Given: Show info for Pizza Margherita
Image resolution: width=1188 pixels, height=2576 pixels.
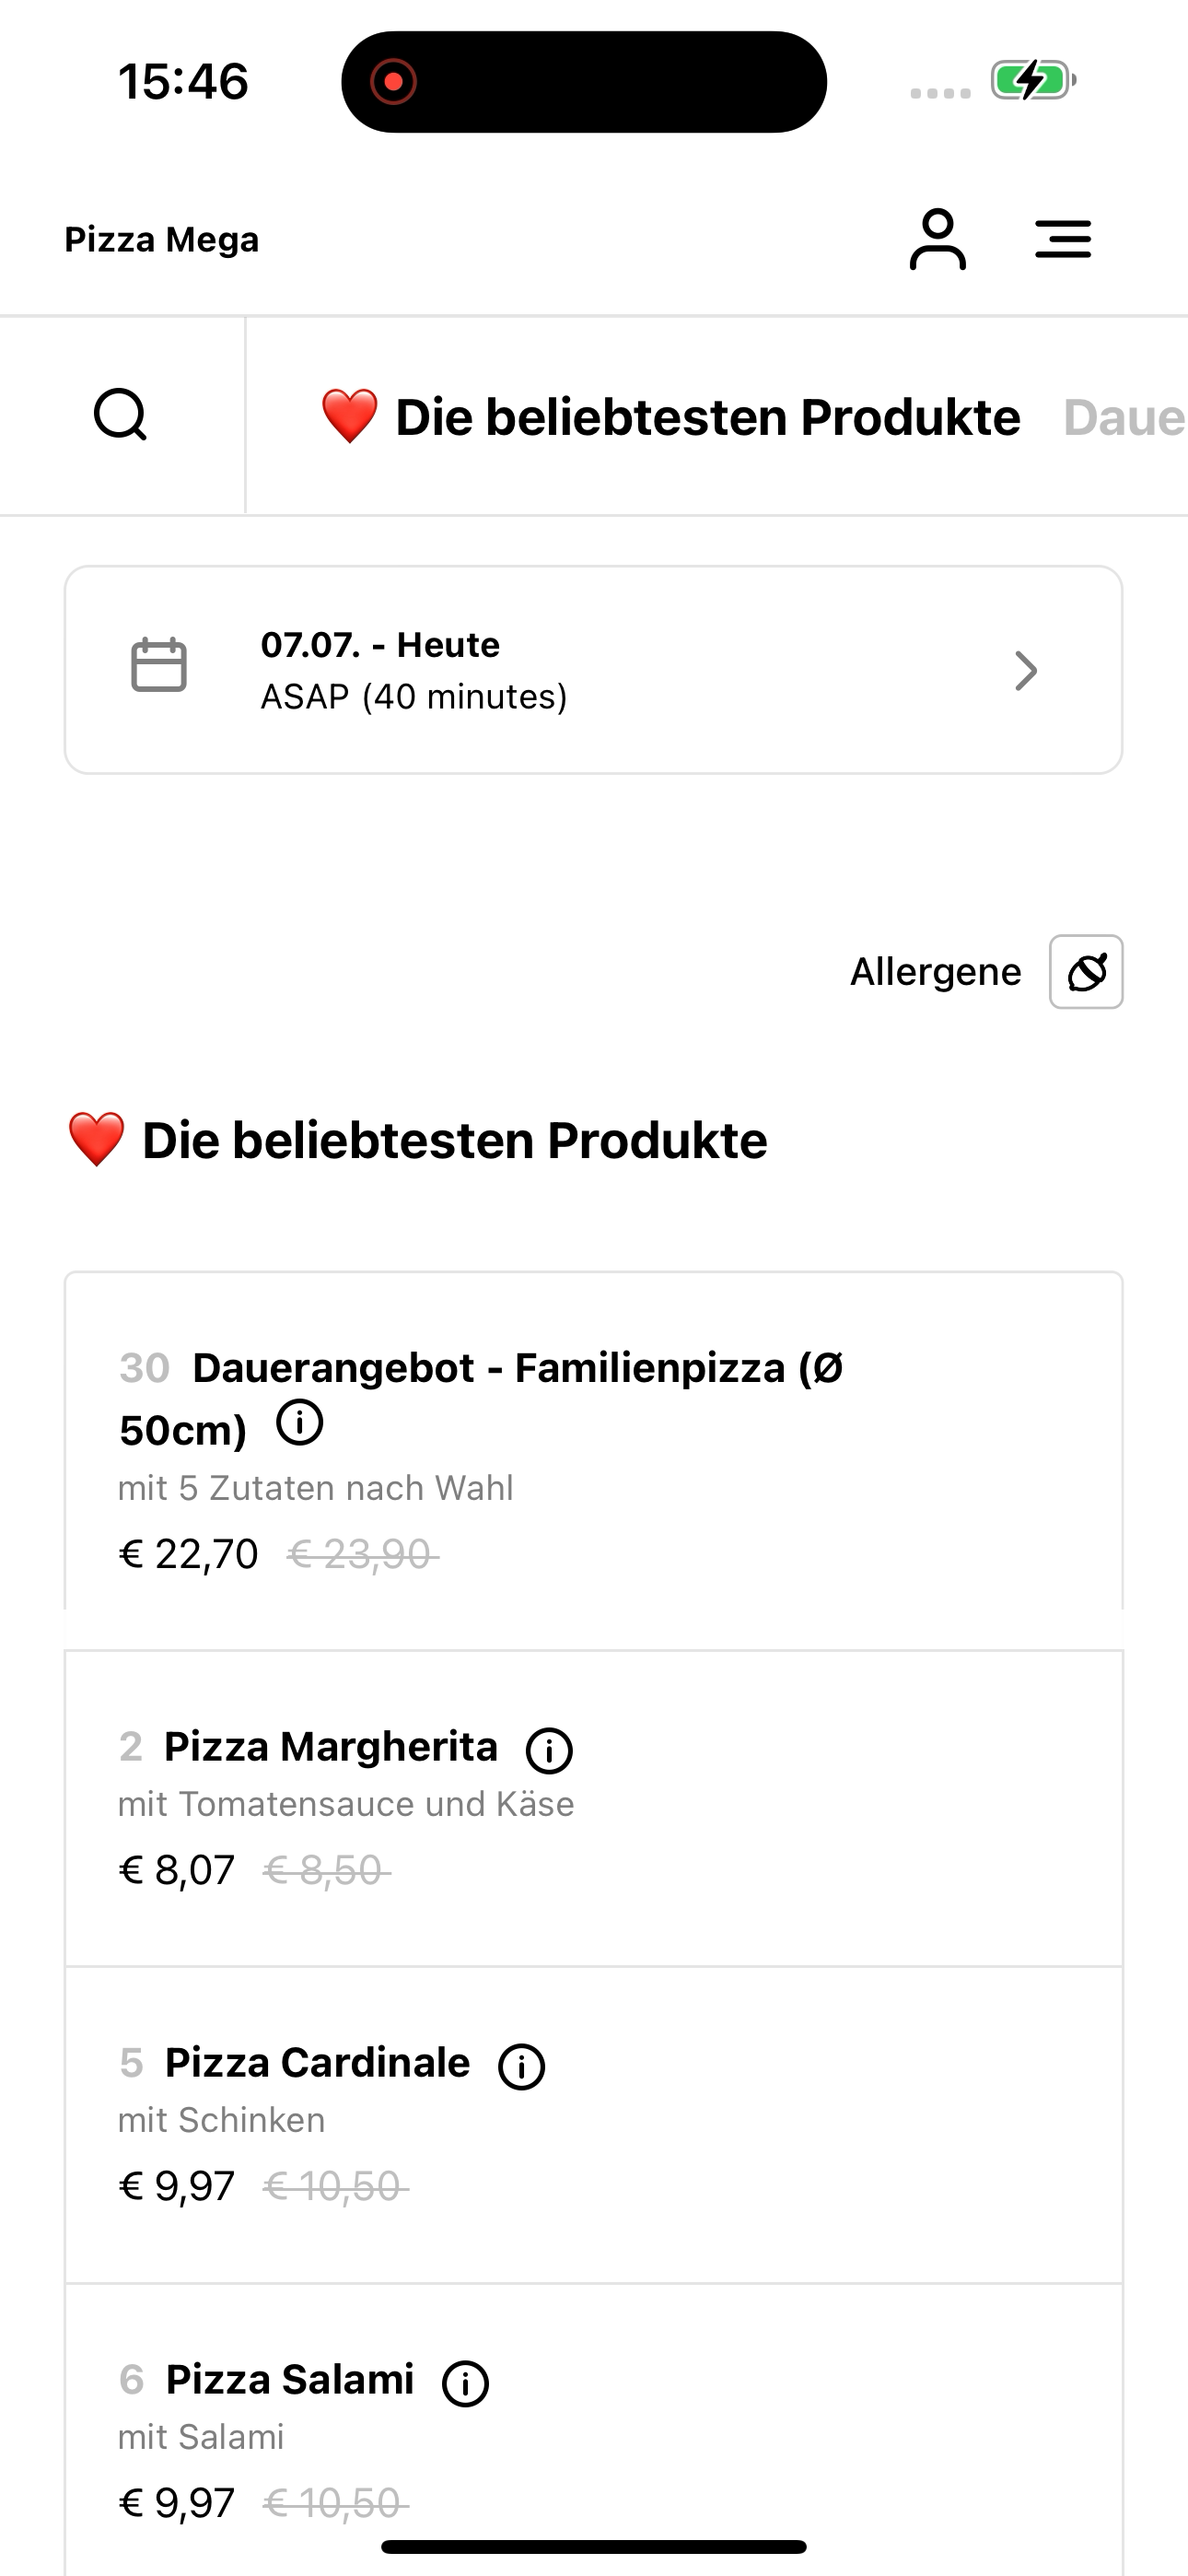Looking at the screenshot, I should pyautogui.click(x=549, y=1750).
